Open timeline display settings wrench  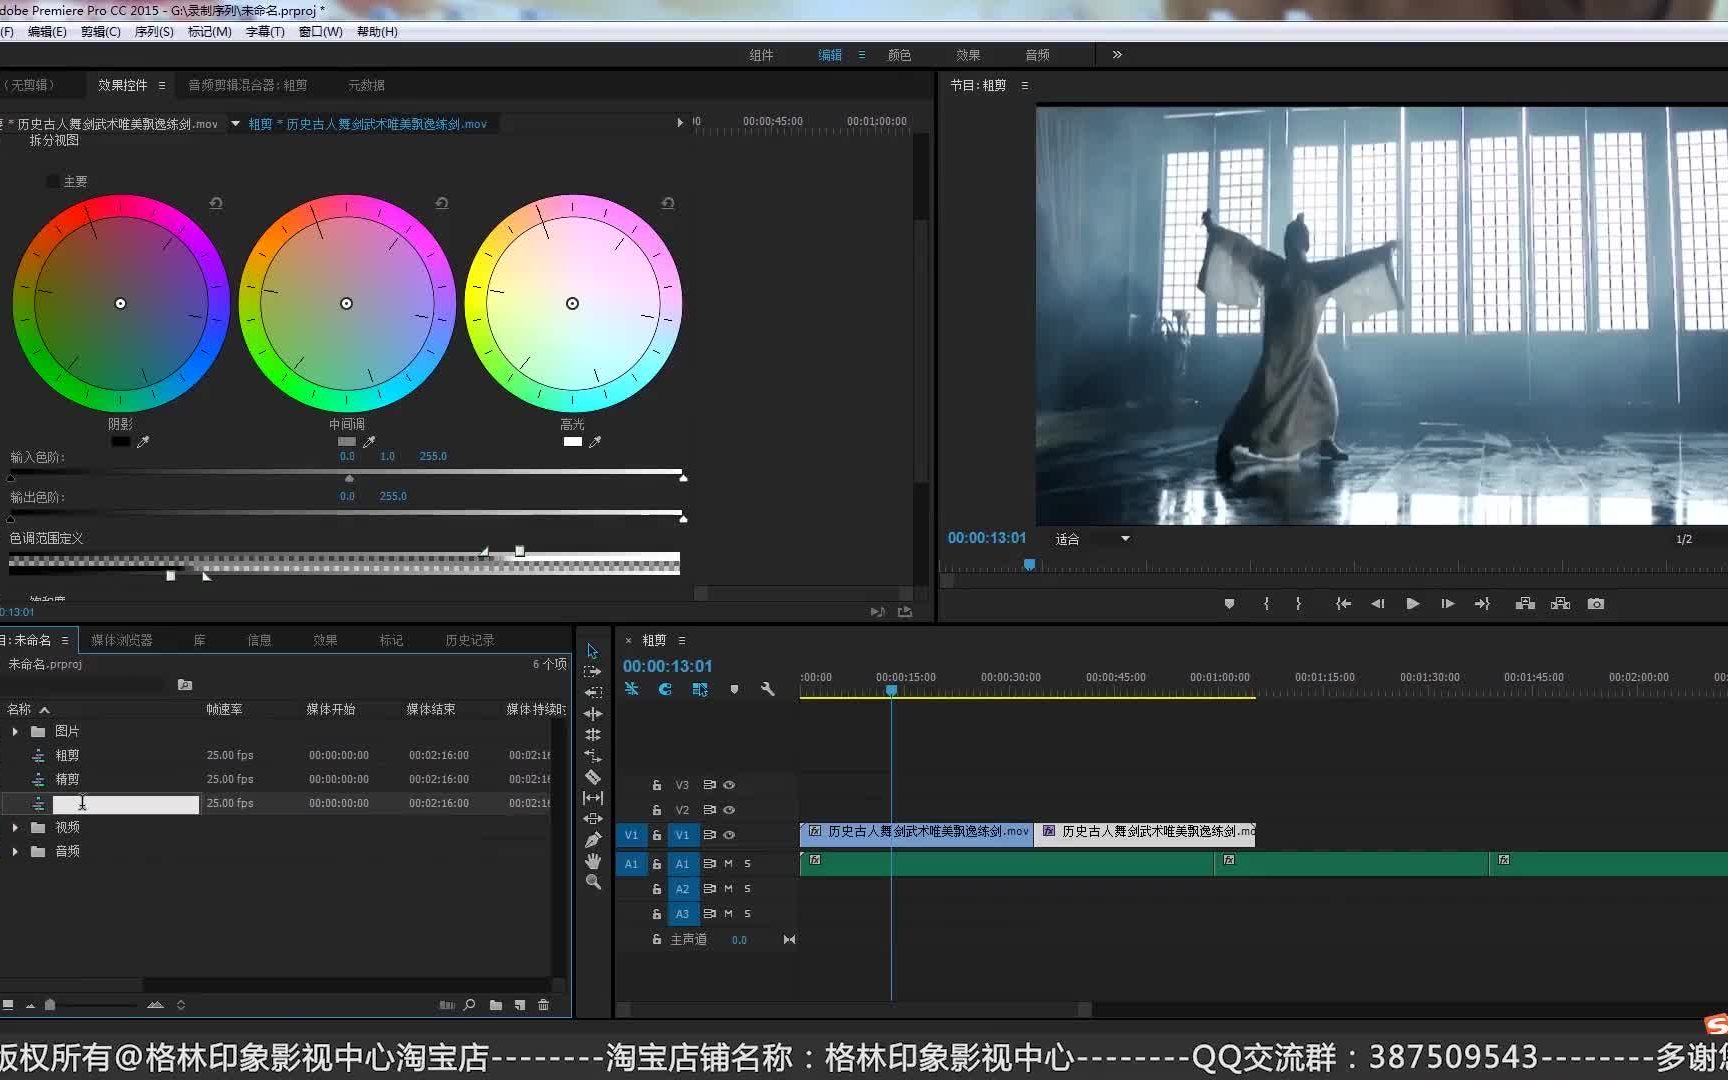click(x=768, y=689)
